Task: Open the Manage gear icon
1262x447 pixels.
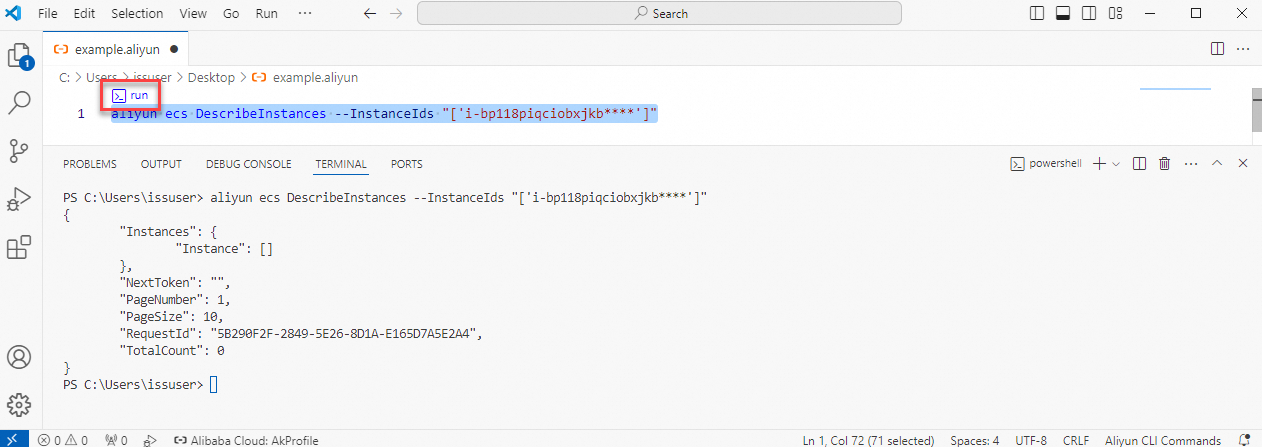Action: (x=19, y=404)
